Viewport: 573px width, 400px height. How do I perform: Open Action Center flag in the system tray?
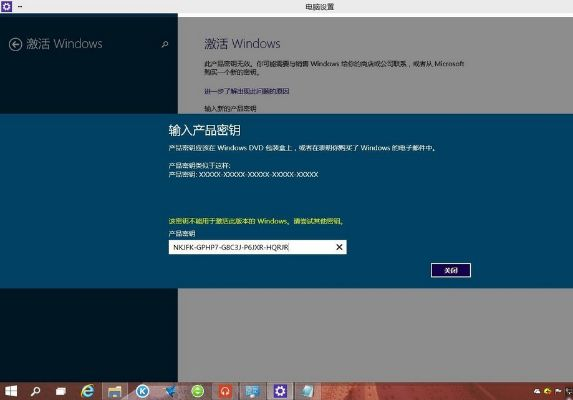click(x=558, y=391)
